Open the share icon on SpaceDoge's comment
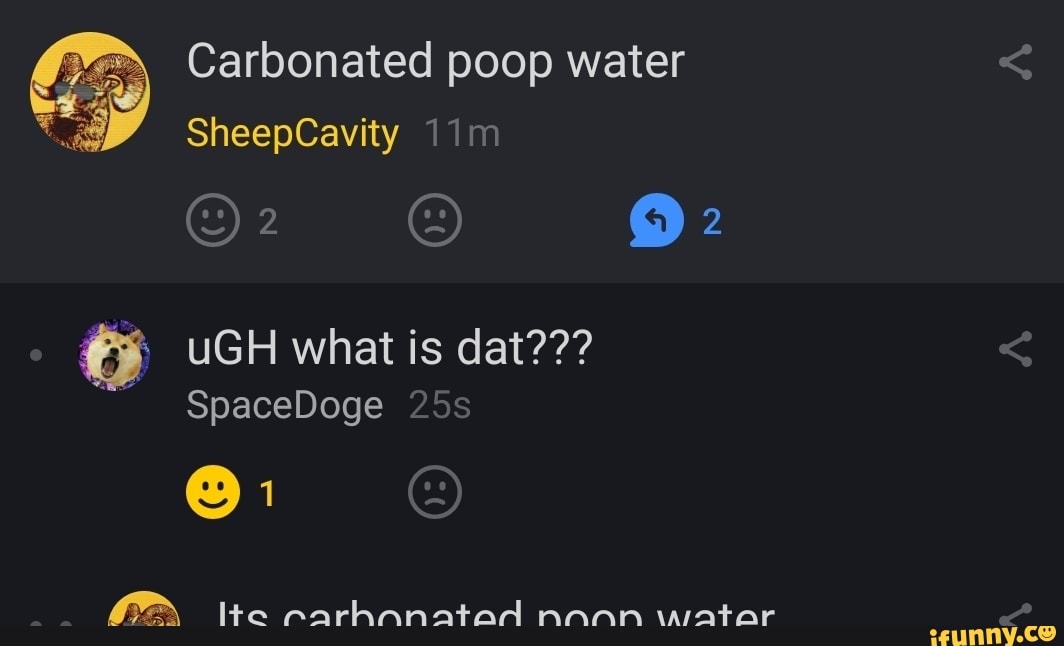The height and width of the screenshot is (646, 1064). [x=1016, y=349]
